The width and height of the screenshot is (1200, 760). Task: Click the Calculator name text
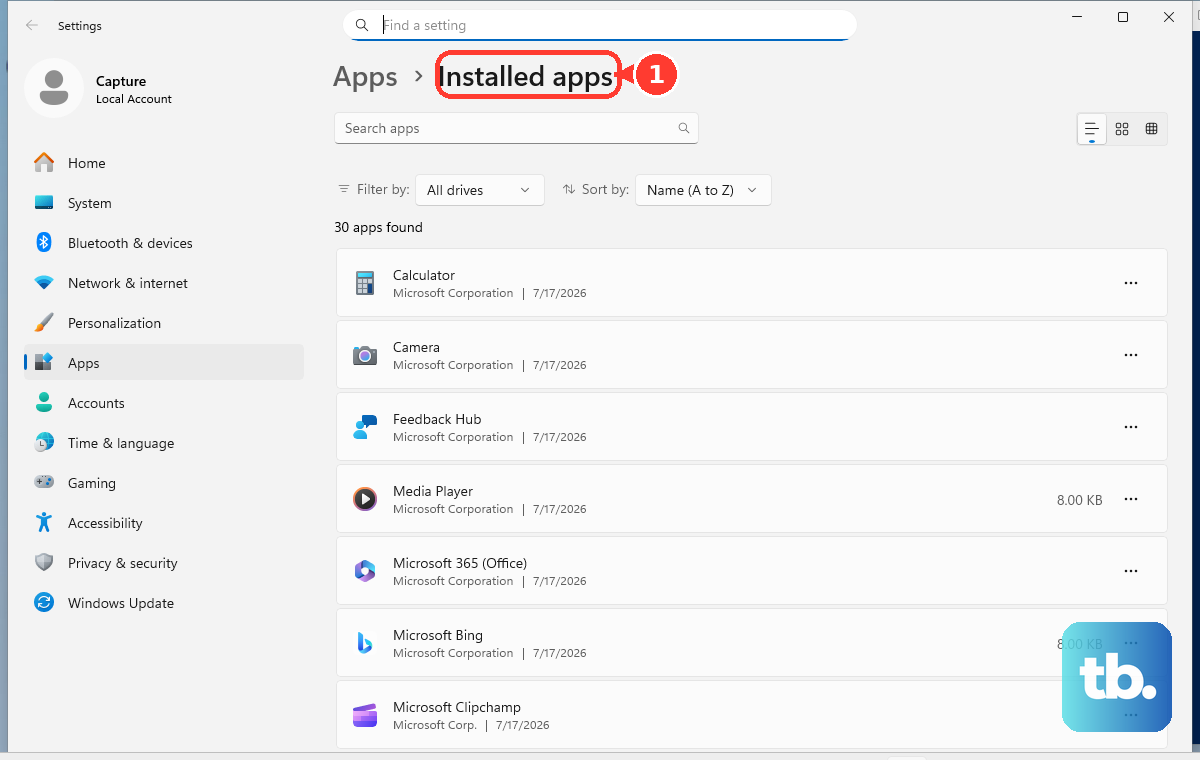pyautogui.click(x=424, y=275)
